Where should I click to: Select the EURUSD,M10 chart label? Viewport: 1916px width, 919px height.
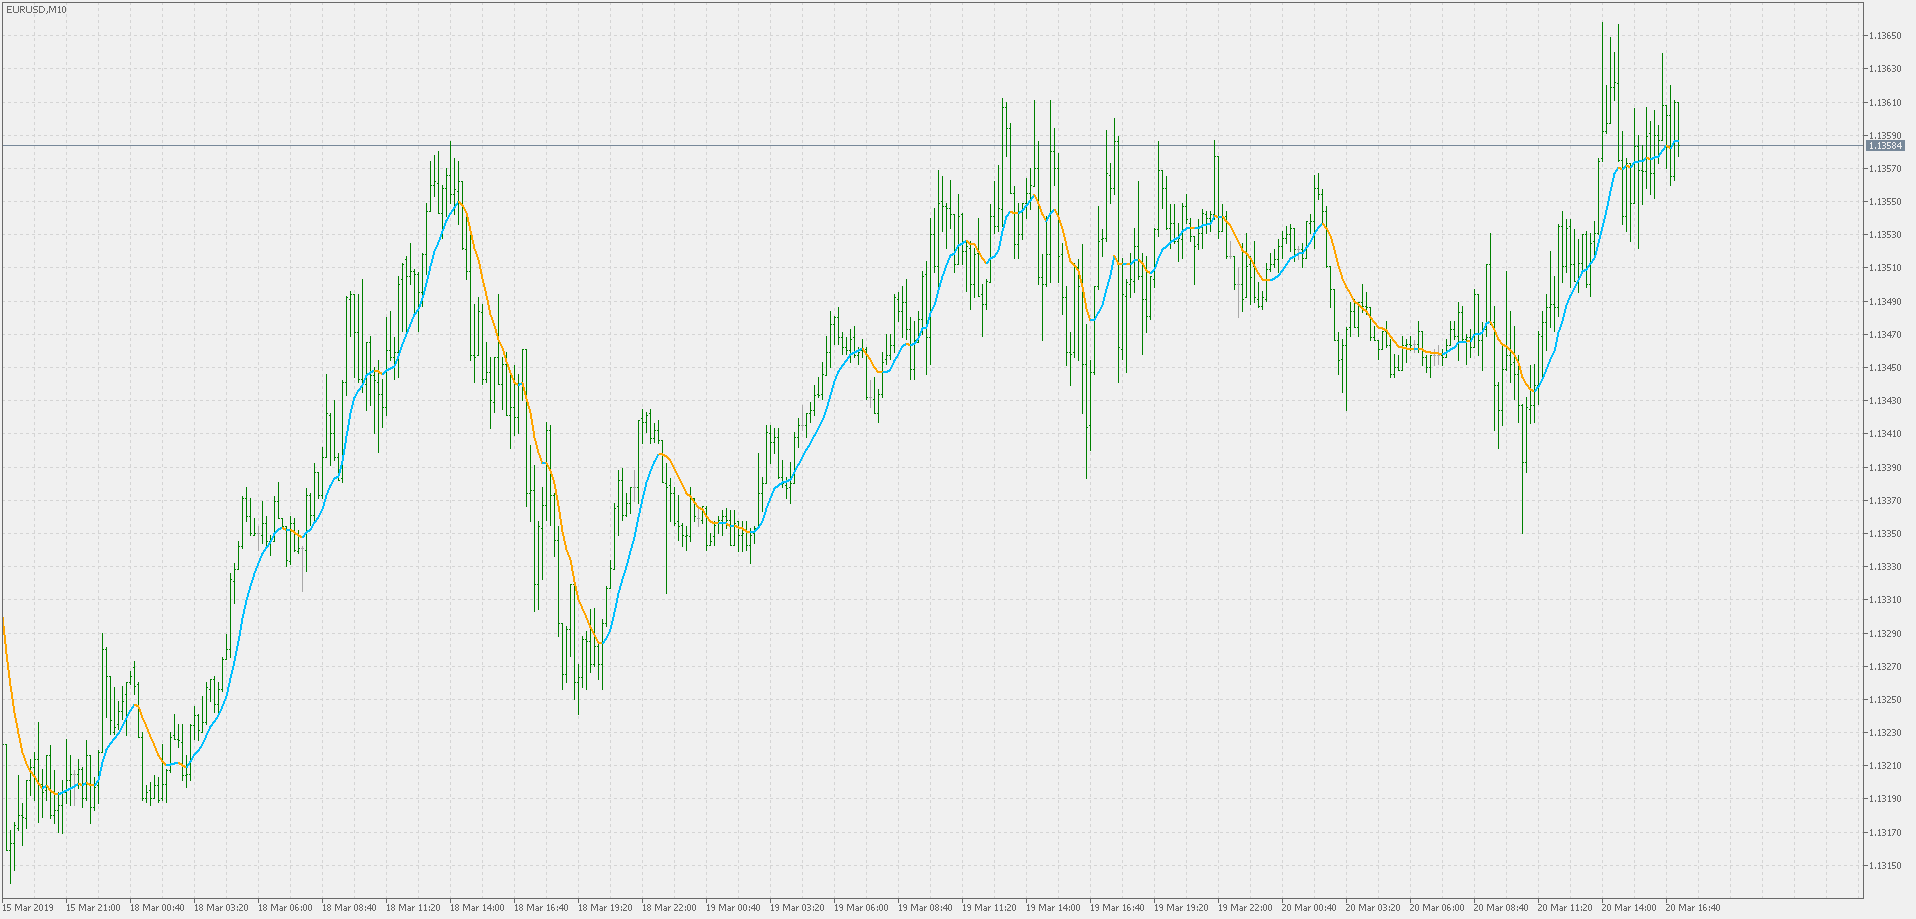tap(35, 8)
